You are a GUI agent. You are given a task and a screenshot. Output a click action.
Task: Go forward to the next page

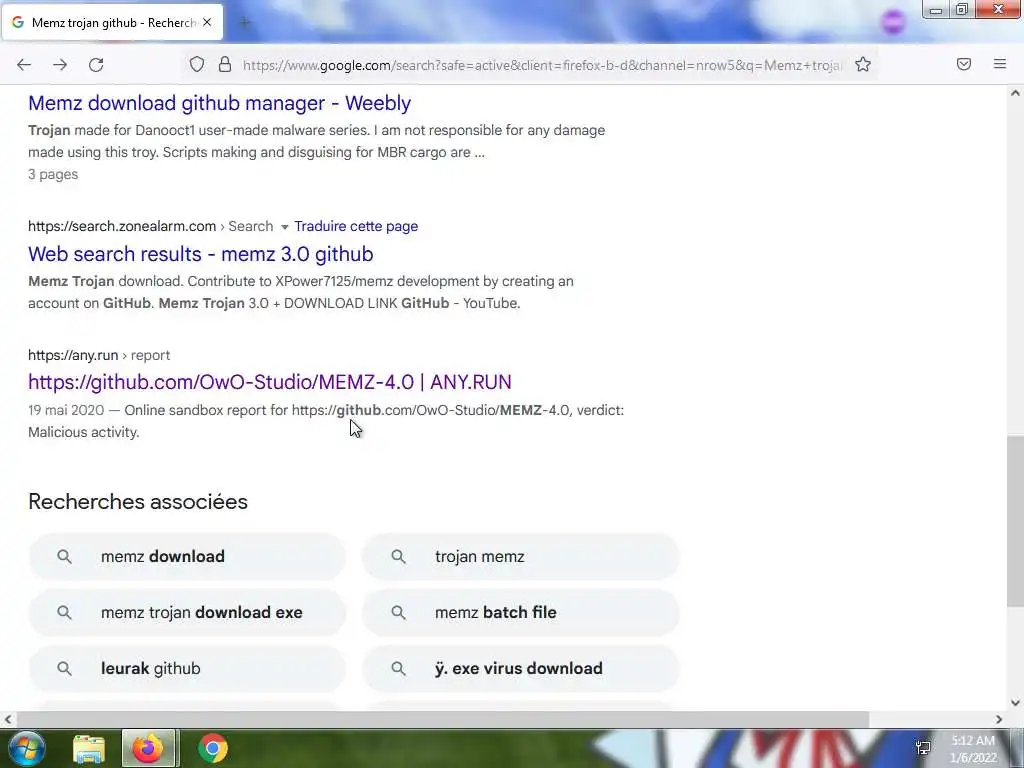tap(60, 65)
